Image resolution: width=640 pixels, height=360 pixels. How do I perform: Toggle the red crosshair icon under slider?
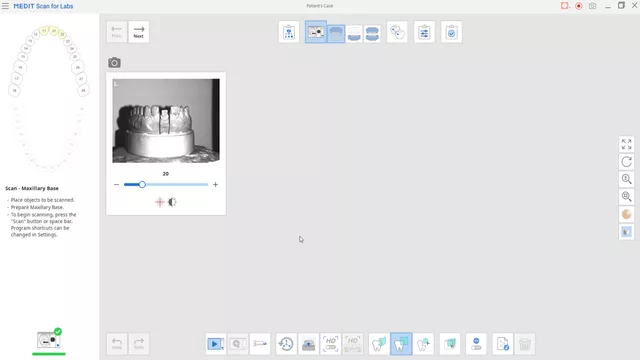[160, 202]
